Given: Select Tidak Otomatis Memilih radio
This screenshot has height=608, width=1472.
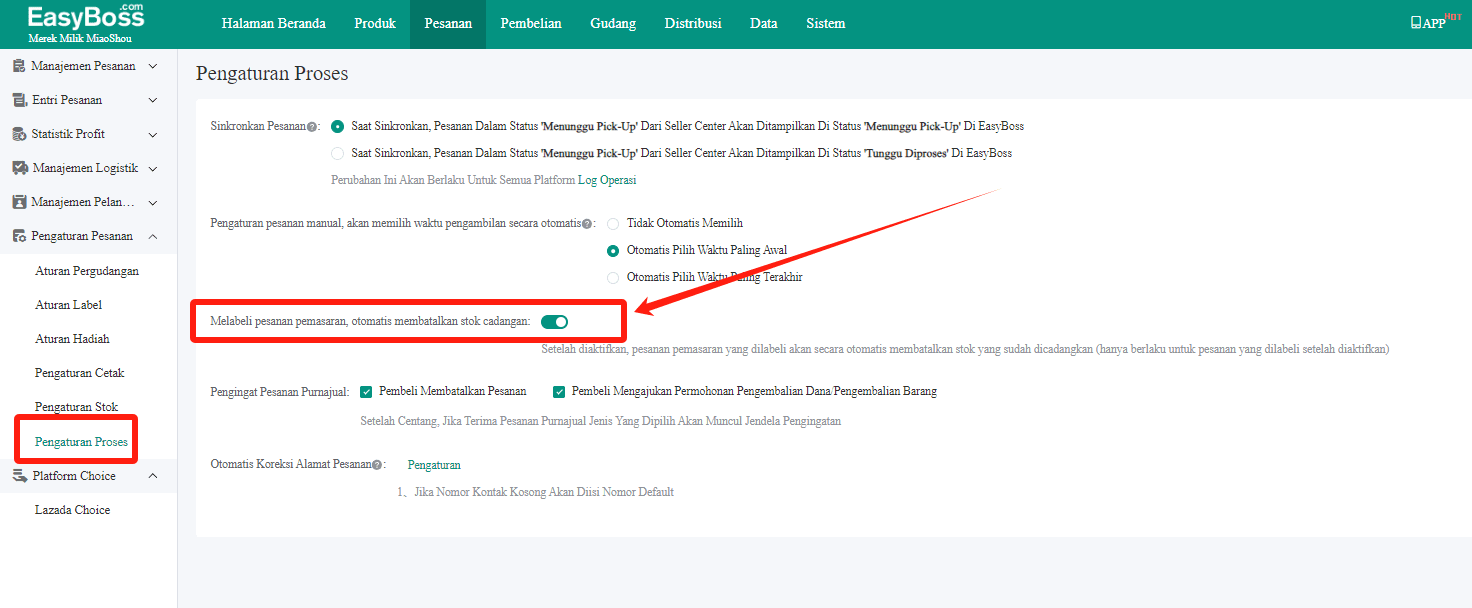Looking at the screenshot, I should tap(613, 224).
